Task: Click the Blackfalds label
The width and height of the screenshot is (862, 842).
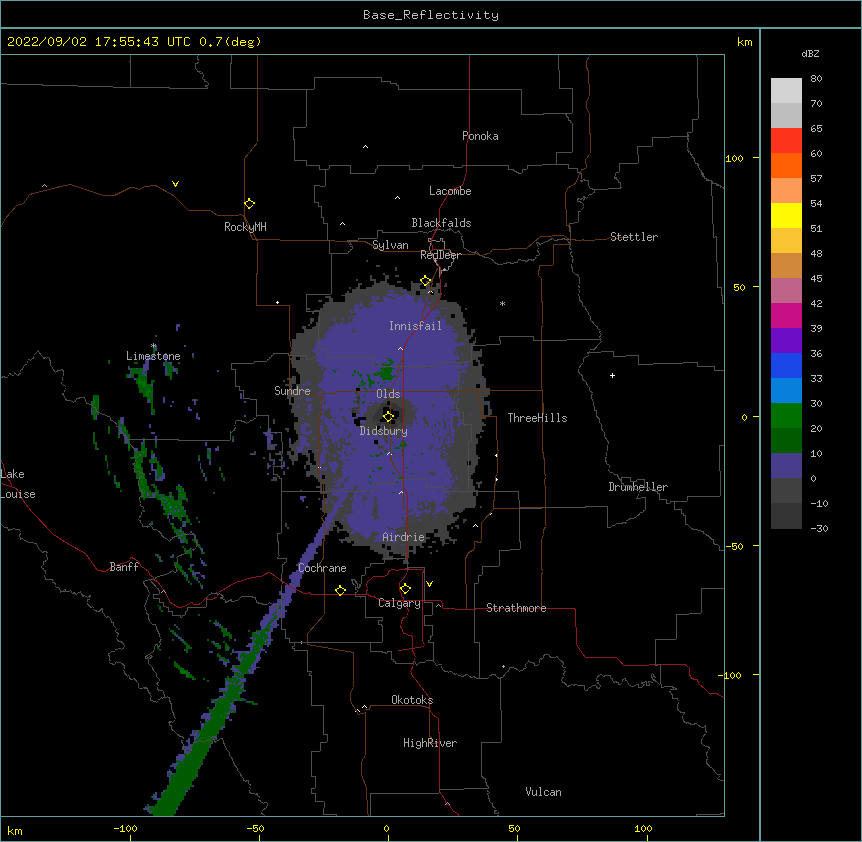Action: click(441, 223)
